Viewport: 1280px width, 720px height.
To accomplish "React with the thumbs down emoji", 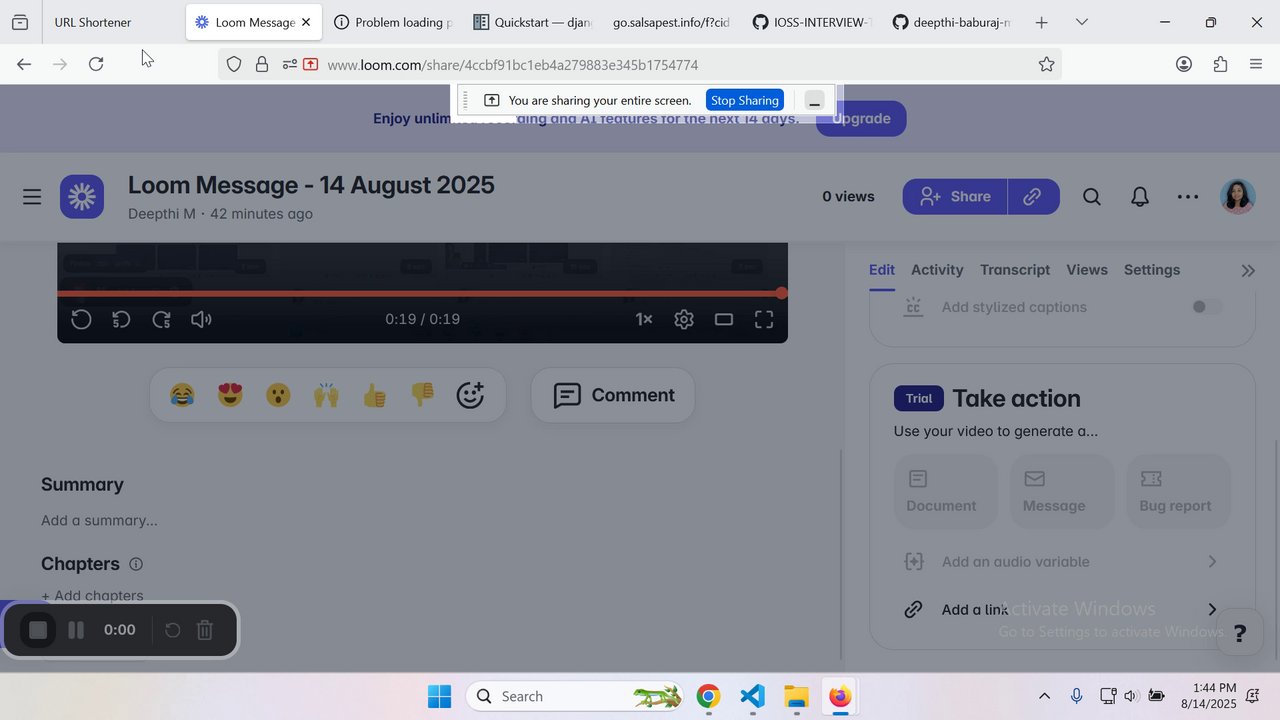I will (422, 395).
